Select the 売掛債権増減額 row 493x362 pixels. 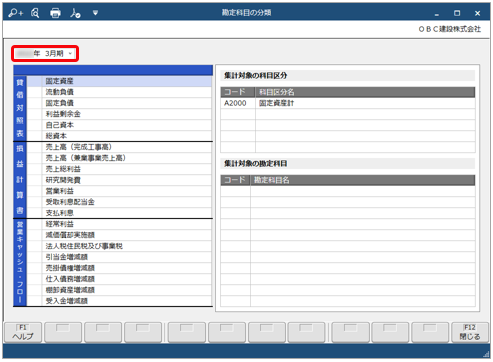click(x=119, y=268)
